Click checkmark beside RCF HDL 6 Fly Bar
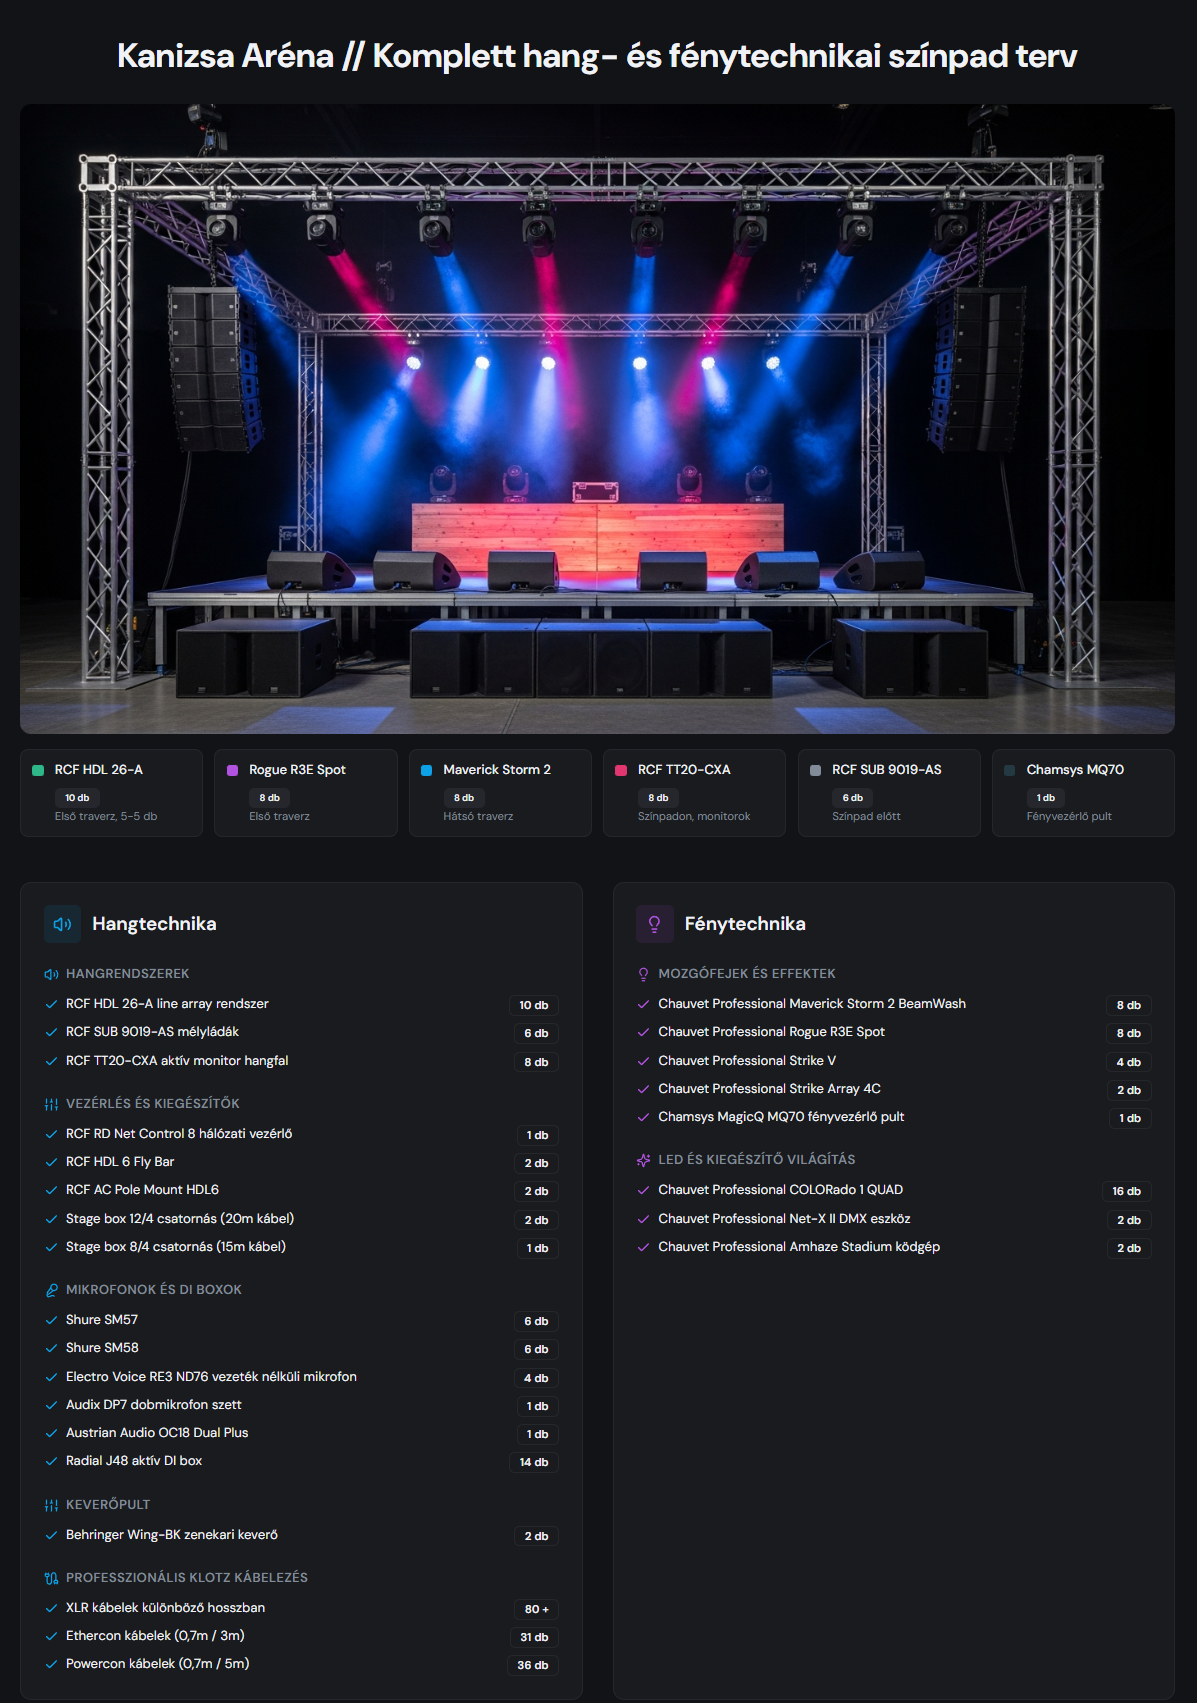Screen dimensions: 1197x1703 click(51, 1162)
